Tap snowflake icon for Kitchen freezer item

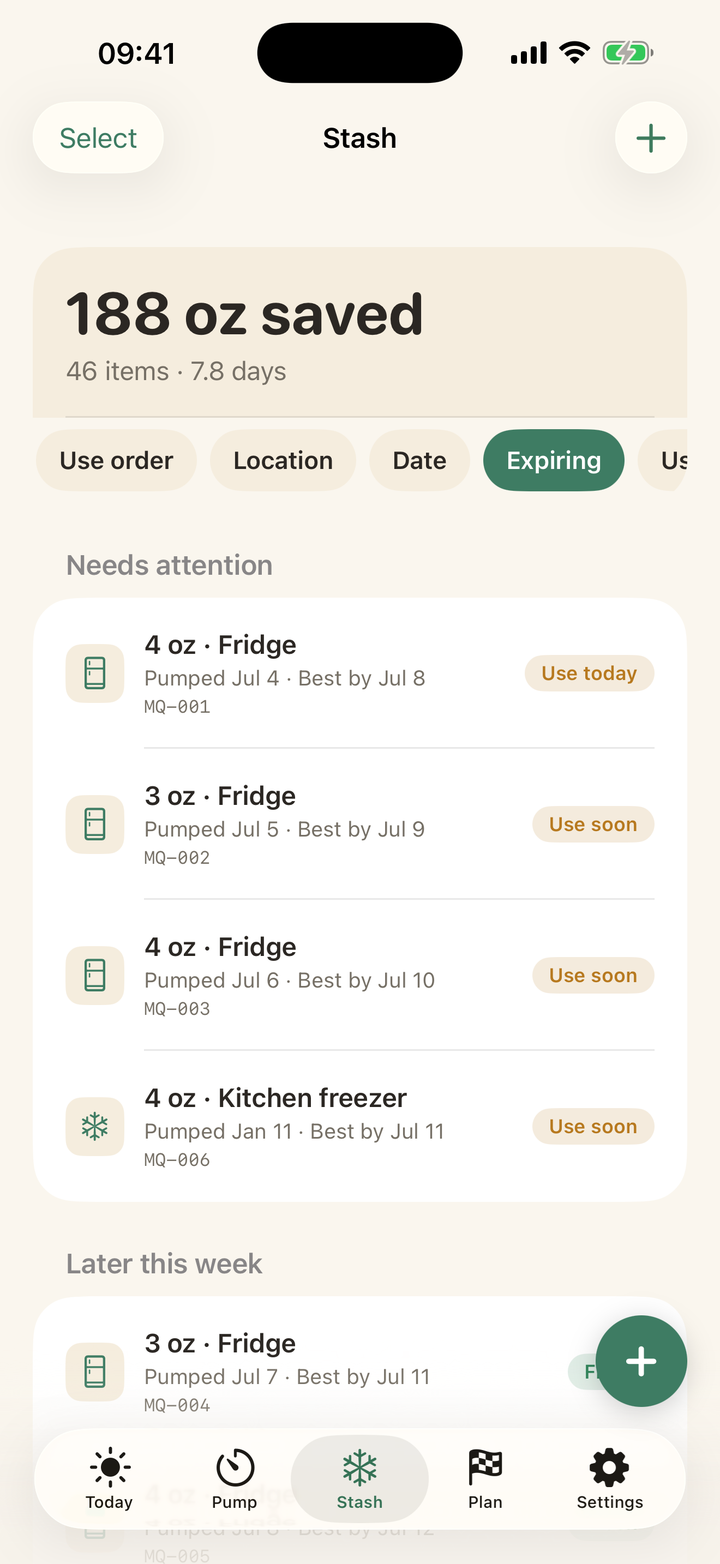point(95,1126)
